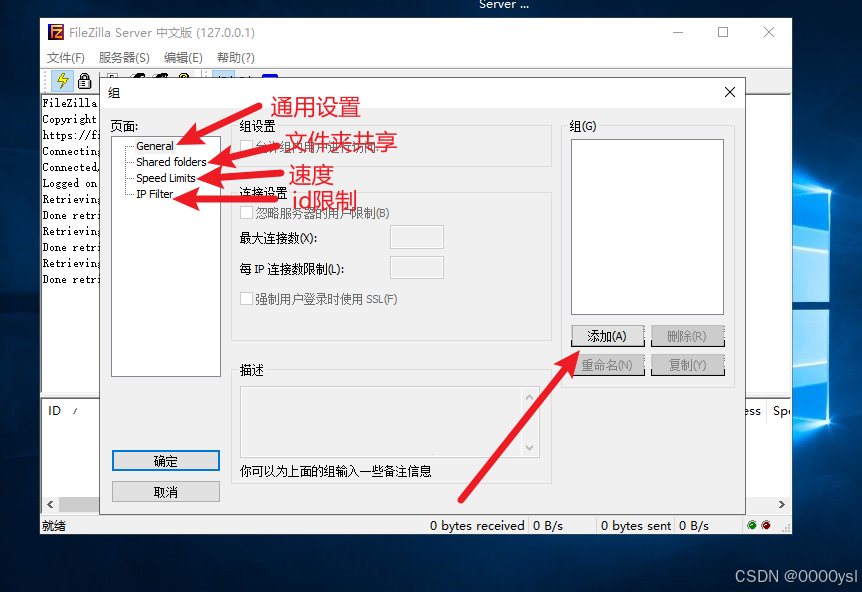Open the 服务器(S) menu
Image resolution: width=862 pixels, height=592 pixels.
pyautogui.click(x=124, y=58)
